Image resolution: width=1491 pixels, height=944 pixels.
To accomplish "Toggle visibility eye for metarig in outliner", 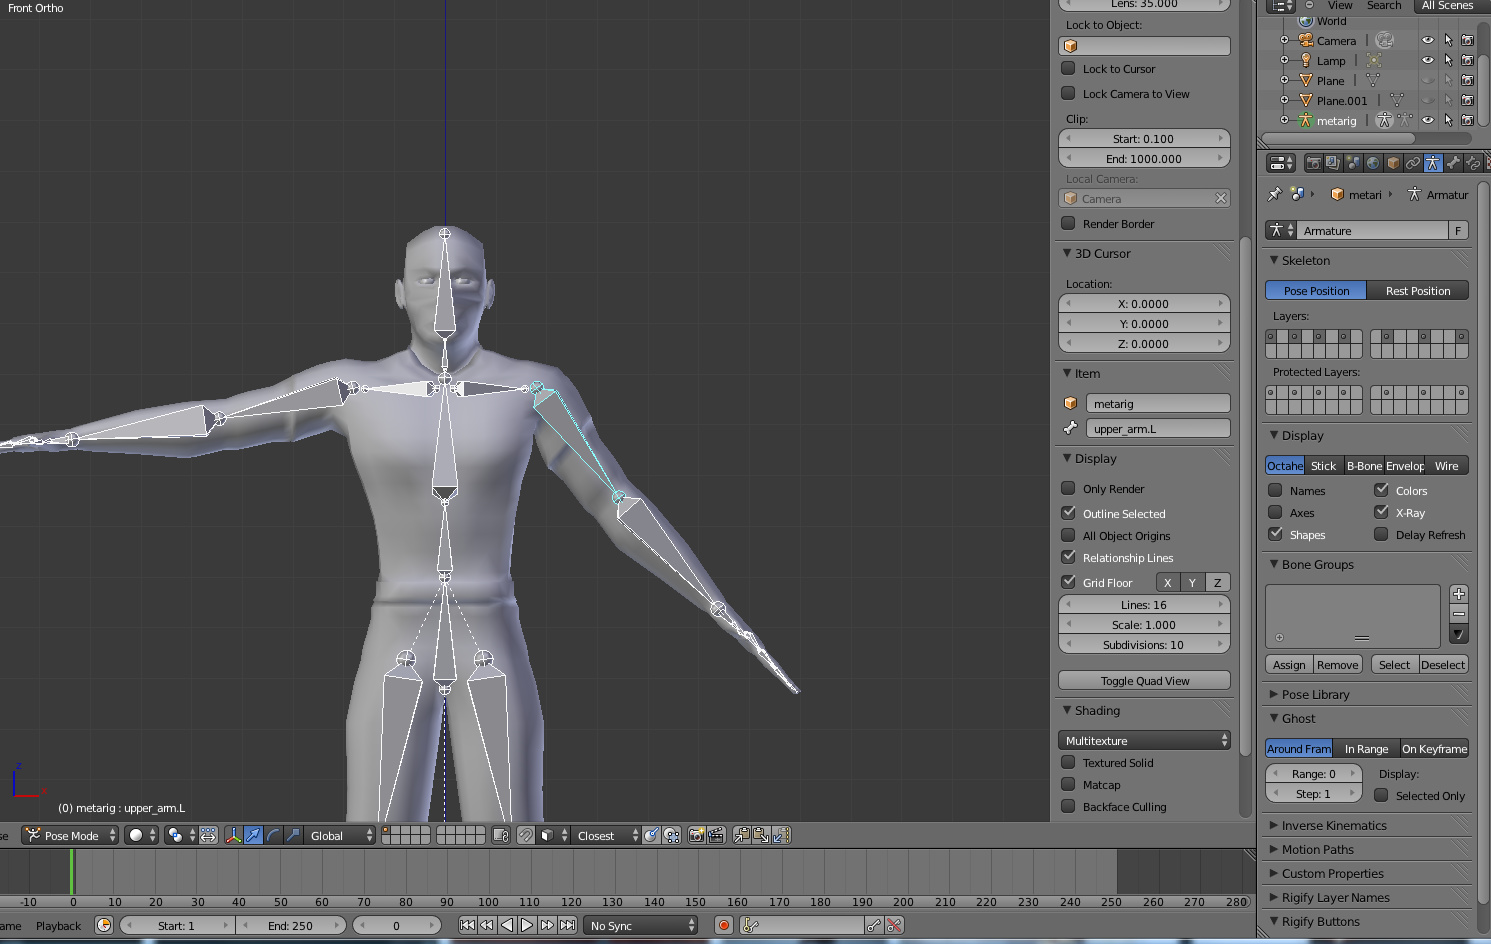I will click(1428, 120).
